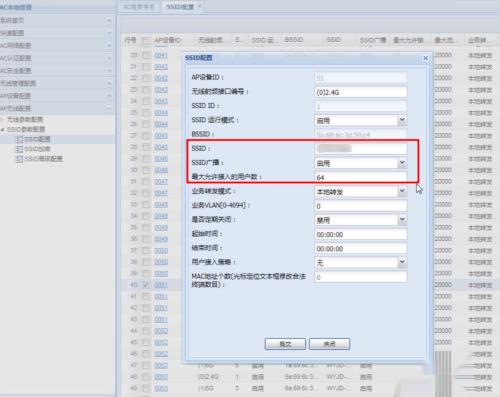Expand the AP设备配置 section plus icon
500x397 pixels.
click(x=109, y=96)
